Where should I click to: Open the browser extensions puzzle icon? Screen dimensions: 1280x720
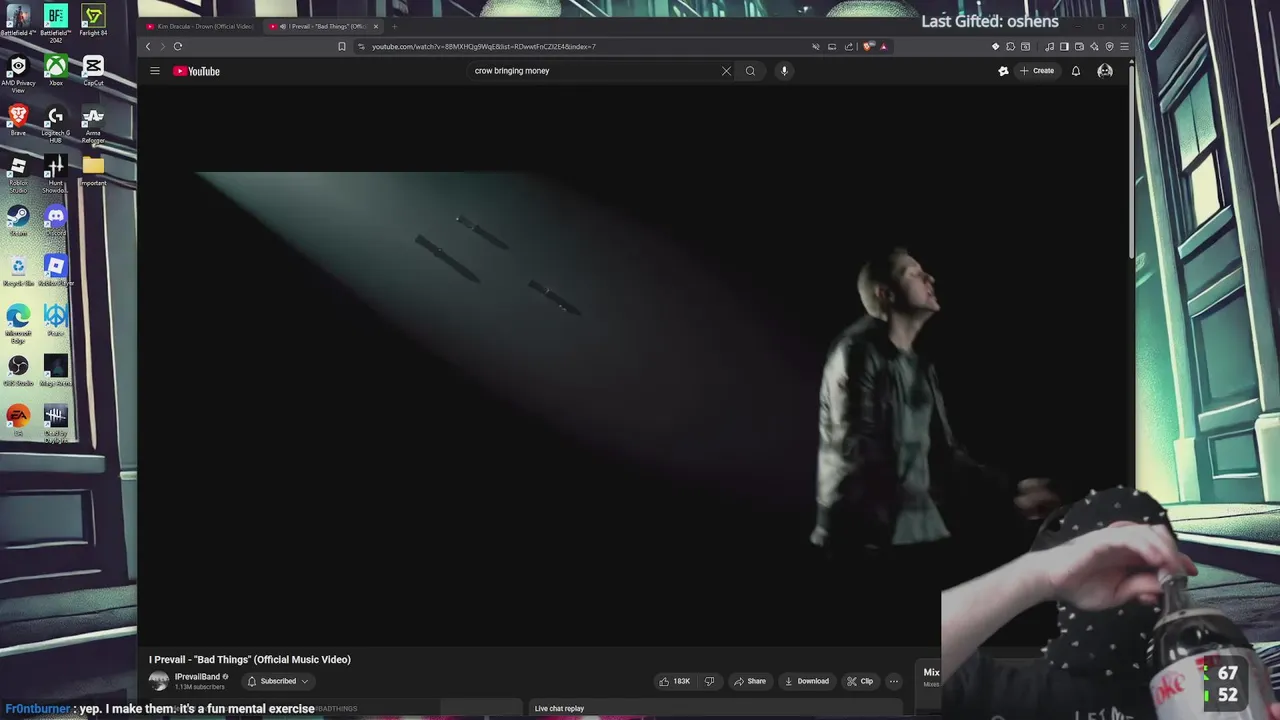pos(1011,46)
